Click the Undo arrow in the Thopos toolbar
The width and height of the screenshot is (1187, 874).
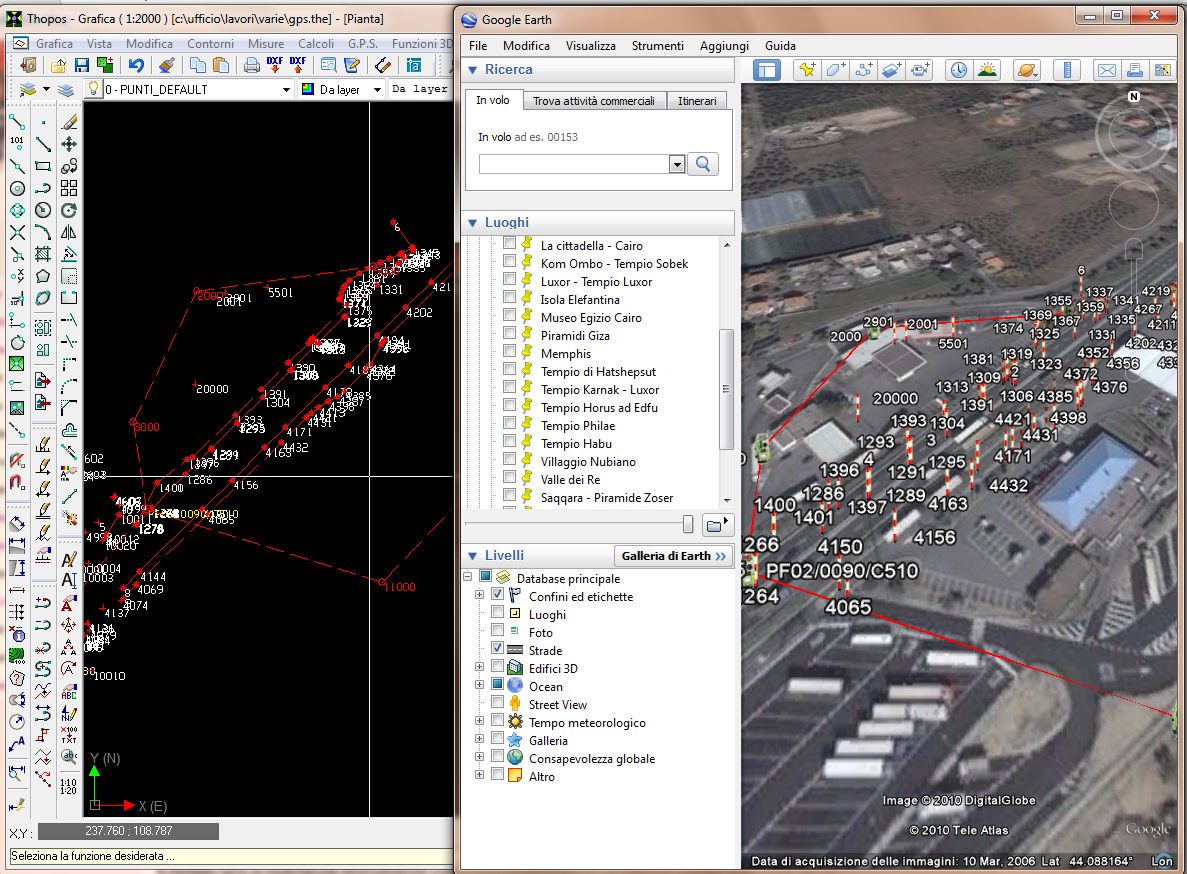[x=136, y=66]
